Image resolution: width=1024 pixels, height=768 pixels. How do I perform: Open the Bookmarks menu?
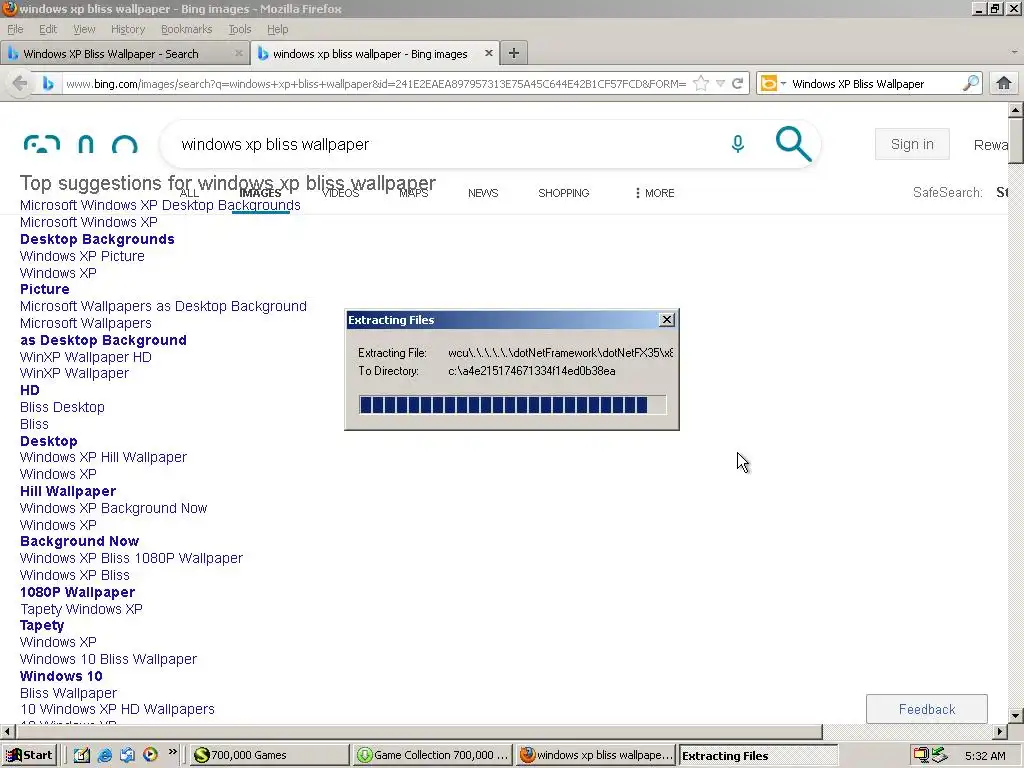[187, 29]
